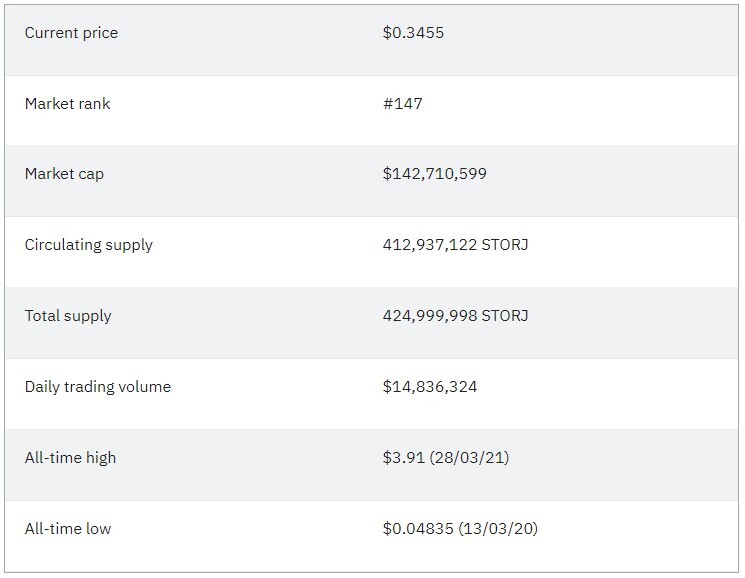Click the Circulating supply label
Viewport: 745px width, 578px height.
(x=89, y=245)
